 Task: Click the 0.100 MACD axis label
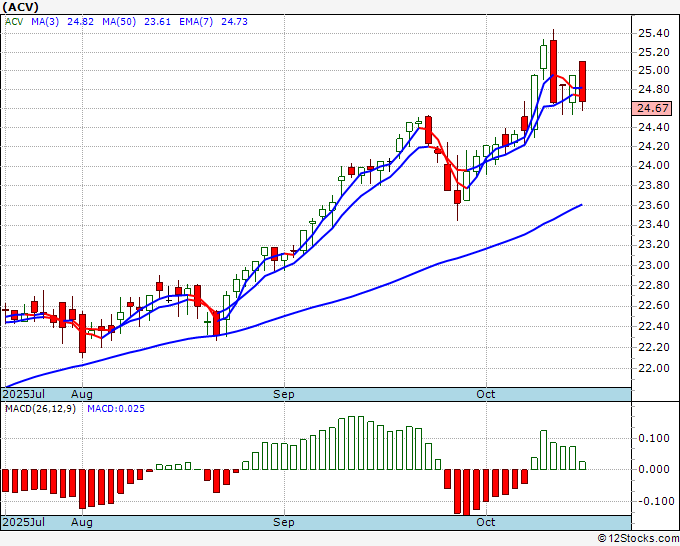point(654,438)
